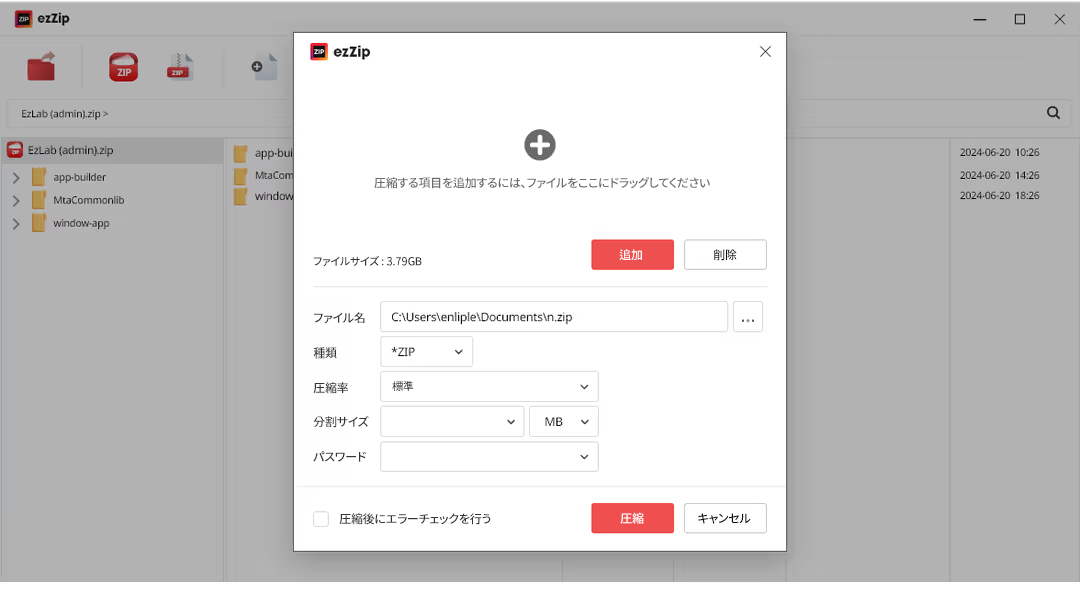Minimize the main ezZip window
This screenshot has height=602, width=1080.
click(x=979, y=19)
